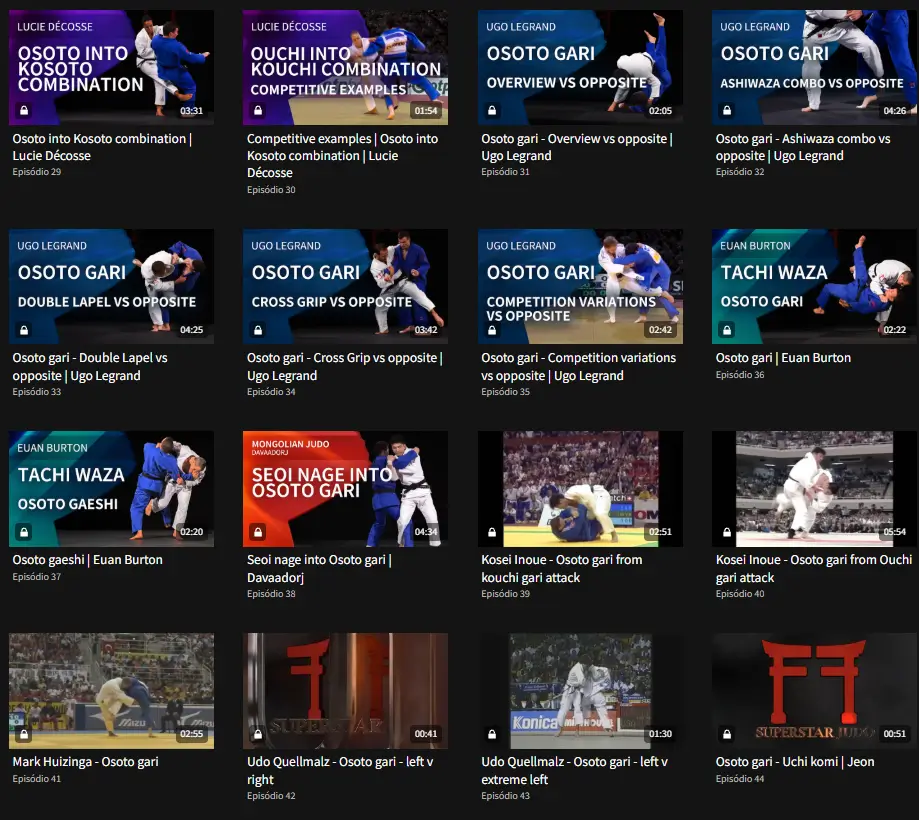The height and width of the screenshot is (820, 919).
Task: Click lock icon on Osoto into Kosoto thumbnail
Action: pyautogui.click(x=24, y=110)
